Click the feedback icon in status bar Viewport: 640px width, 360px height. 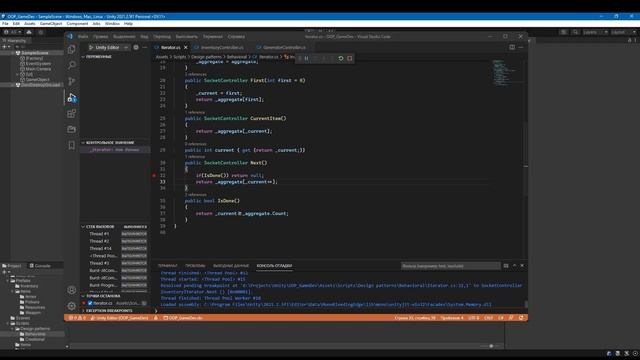tap(511, 318)
